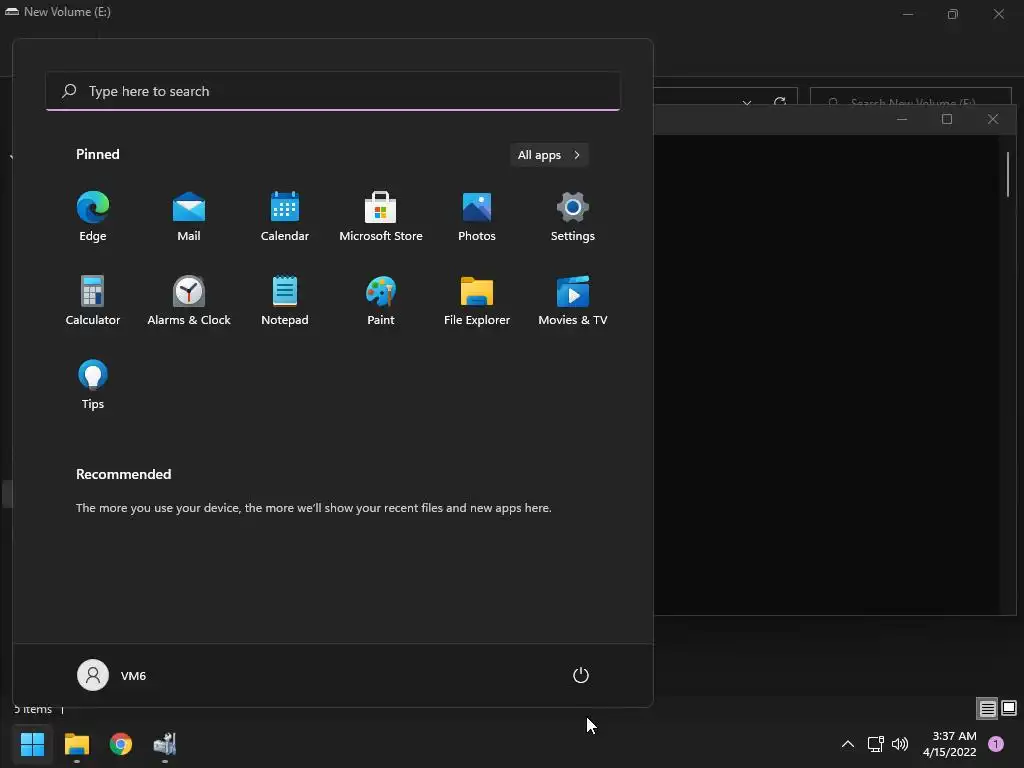Open the Tips app
The image size is (1024, 768).
point(93,385)
